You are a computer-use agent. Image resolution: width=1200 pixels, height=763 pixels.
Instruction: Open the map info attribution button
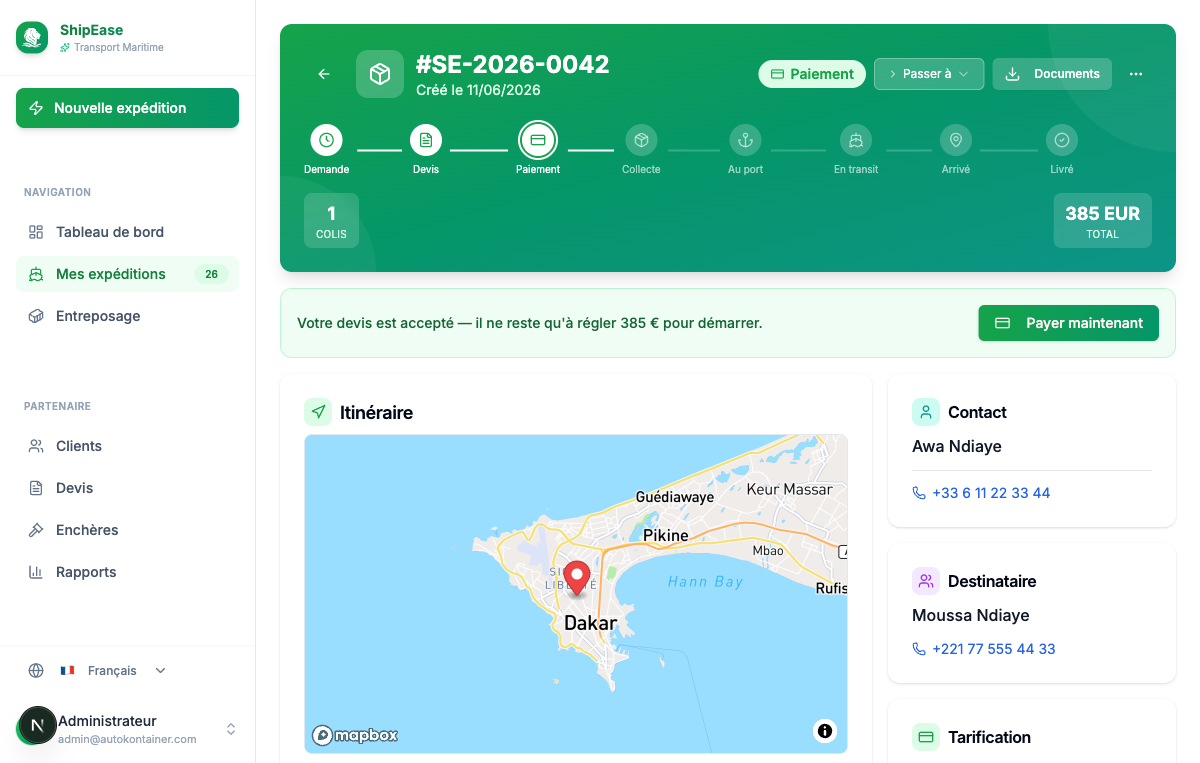(825, 731)
